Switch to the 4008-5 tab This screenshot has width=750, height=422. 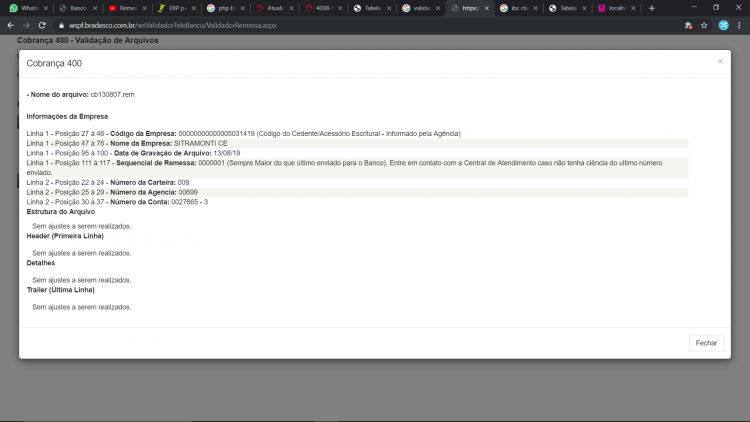point(320,8)
